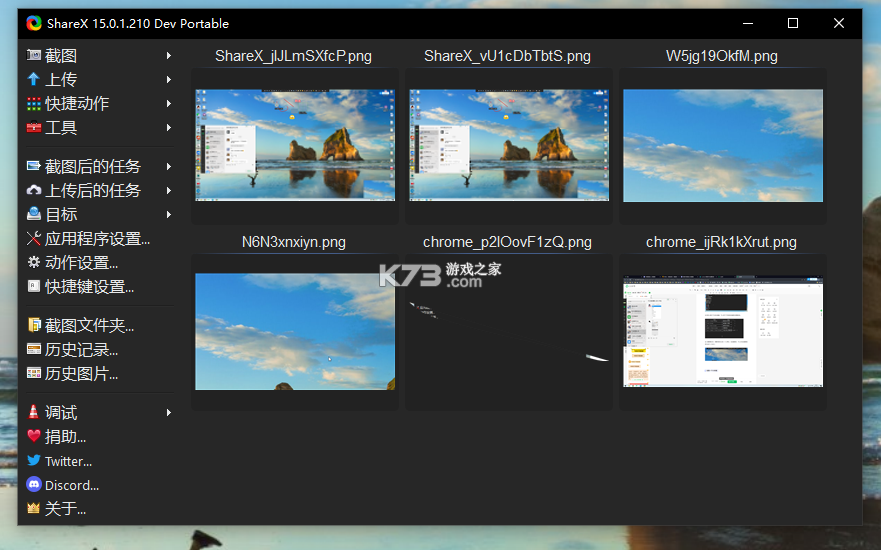
Task: Click the crown icon beside 关于
Action: (34, 508)
